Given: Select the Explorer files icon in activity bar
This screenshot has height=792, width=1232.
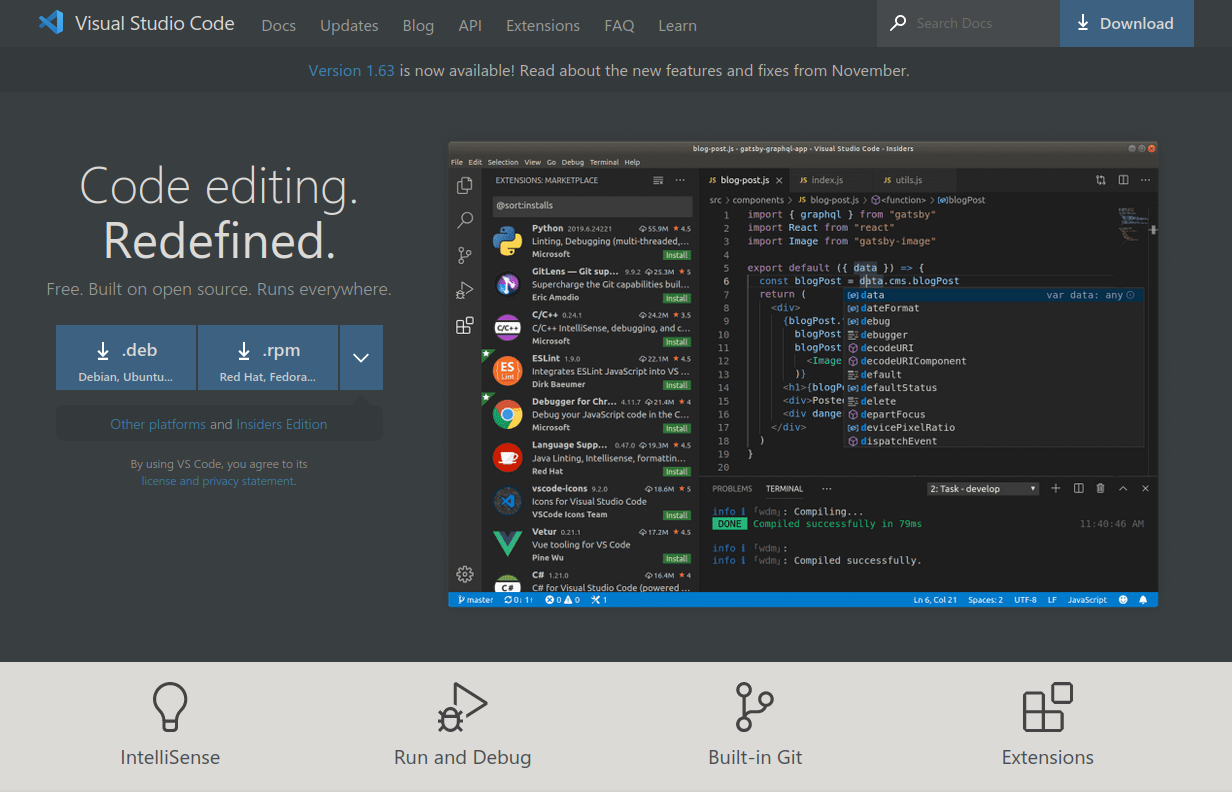Looking at the screenshot, I should click(x=464, y=186).
